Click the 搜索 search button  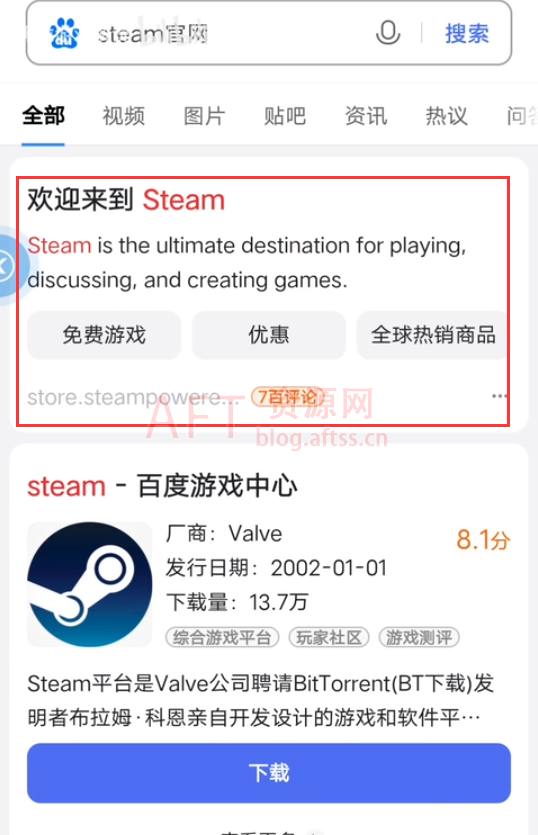tap(467, 34)
